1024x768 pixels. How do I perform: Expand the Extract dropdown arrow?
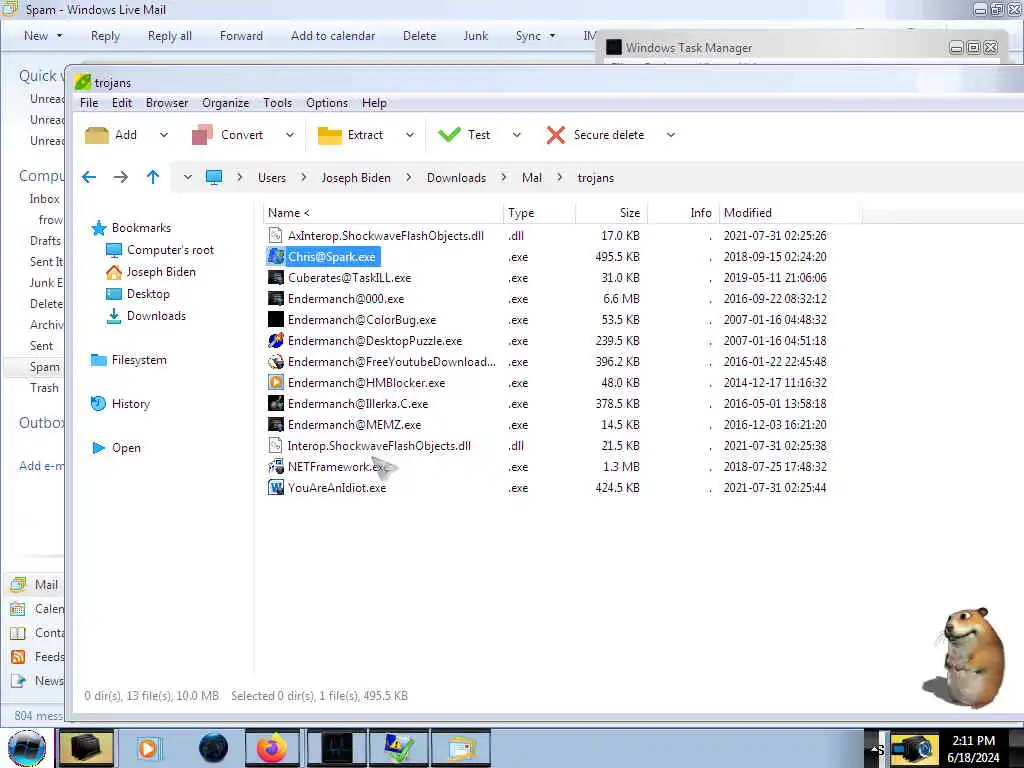[410, 135]
